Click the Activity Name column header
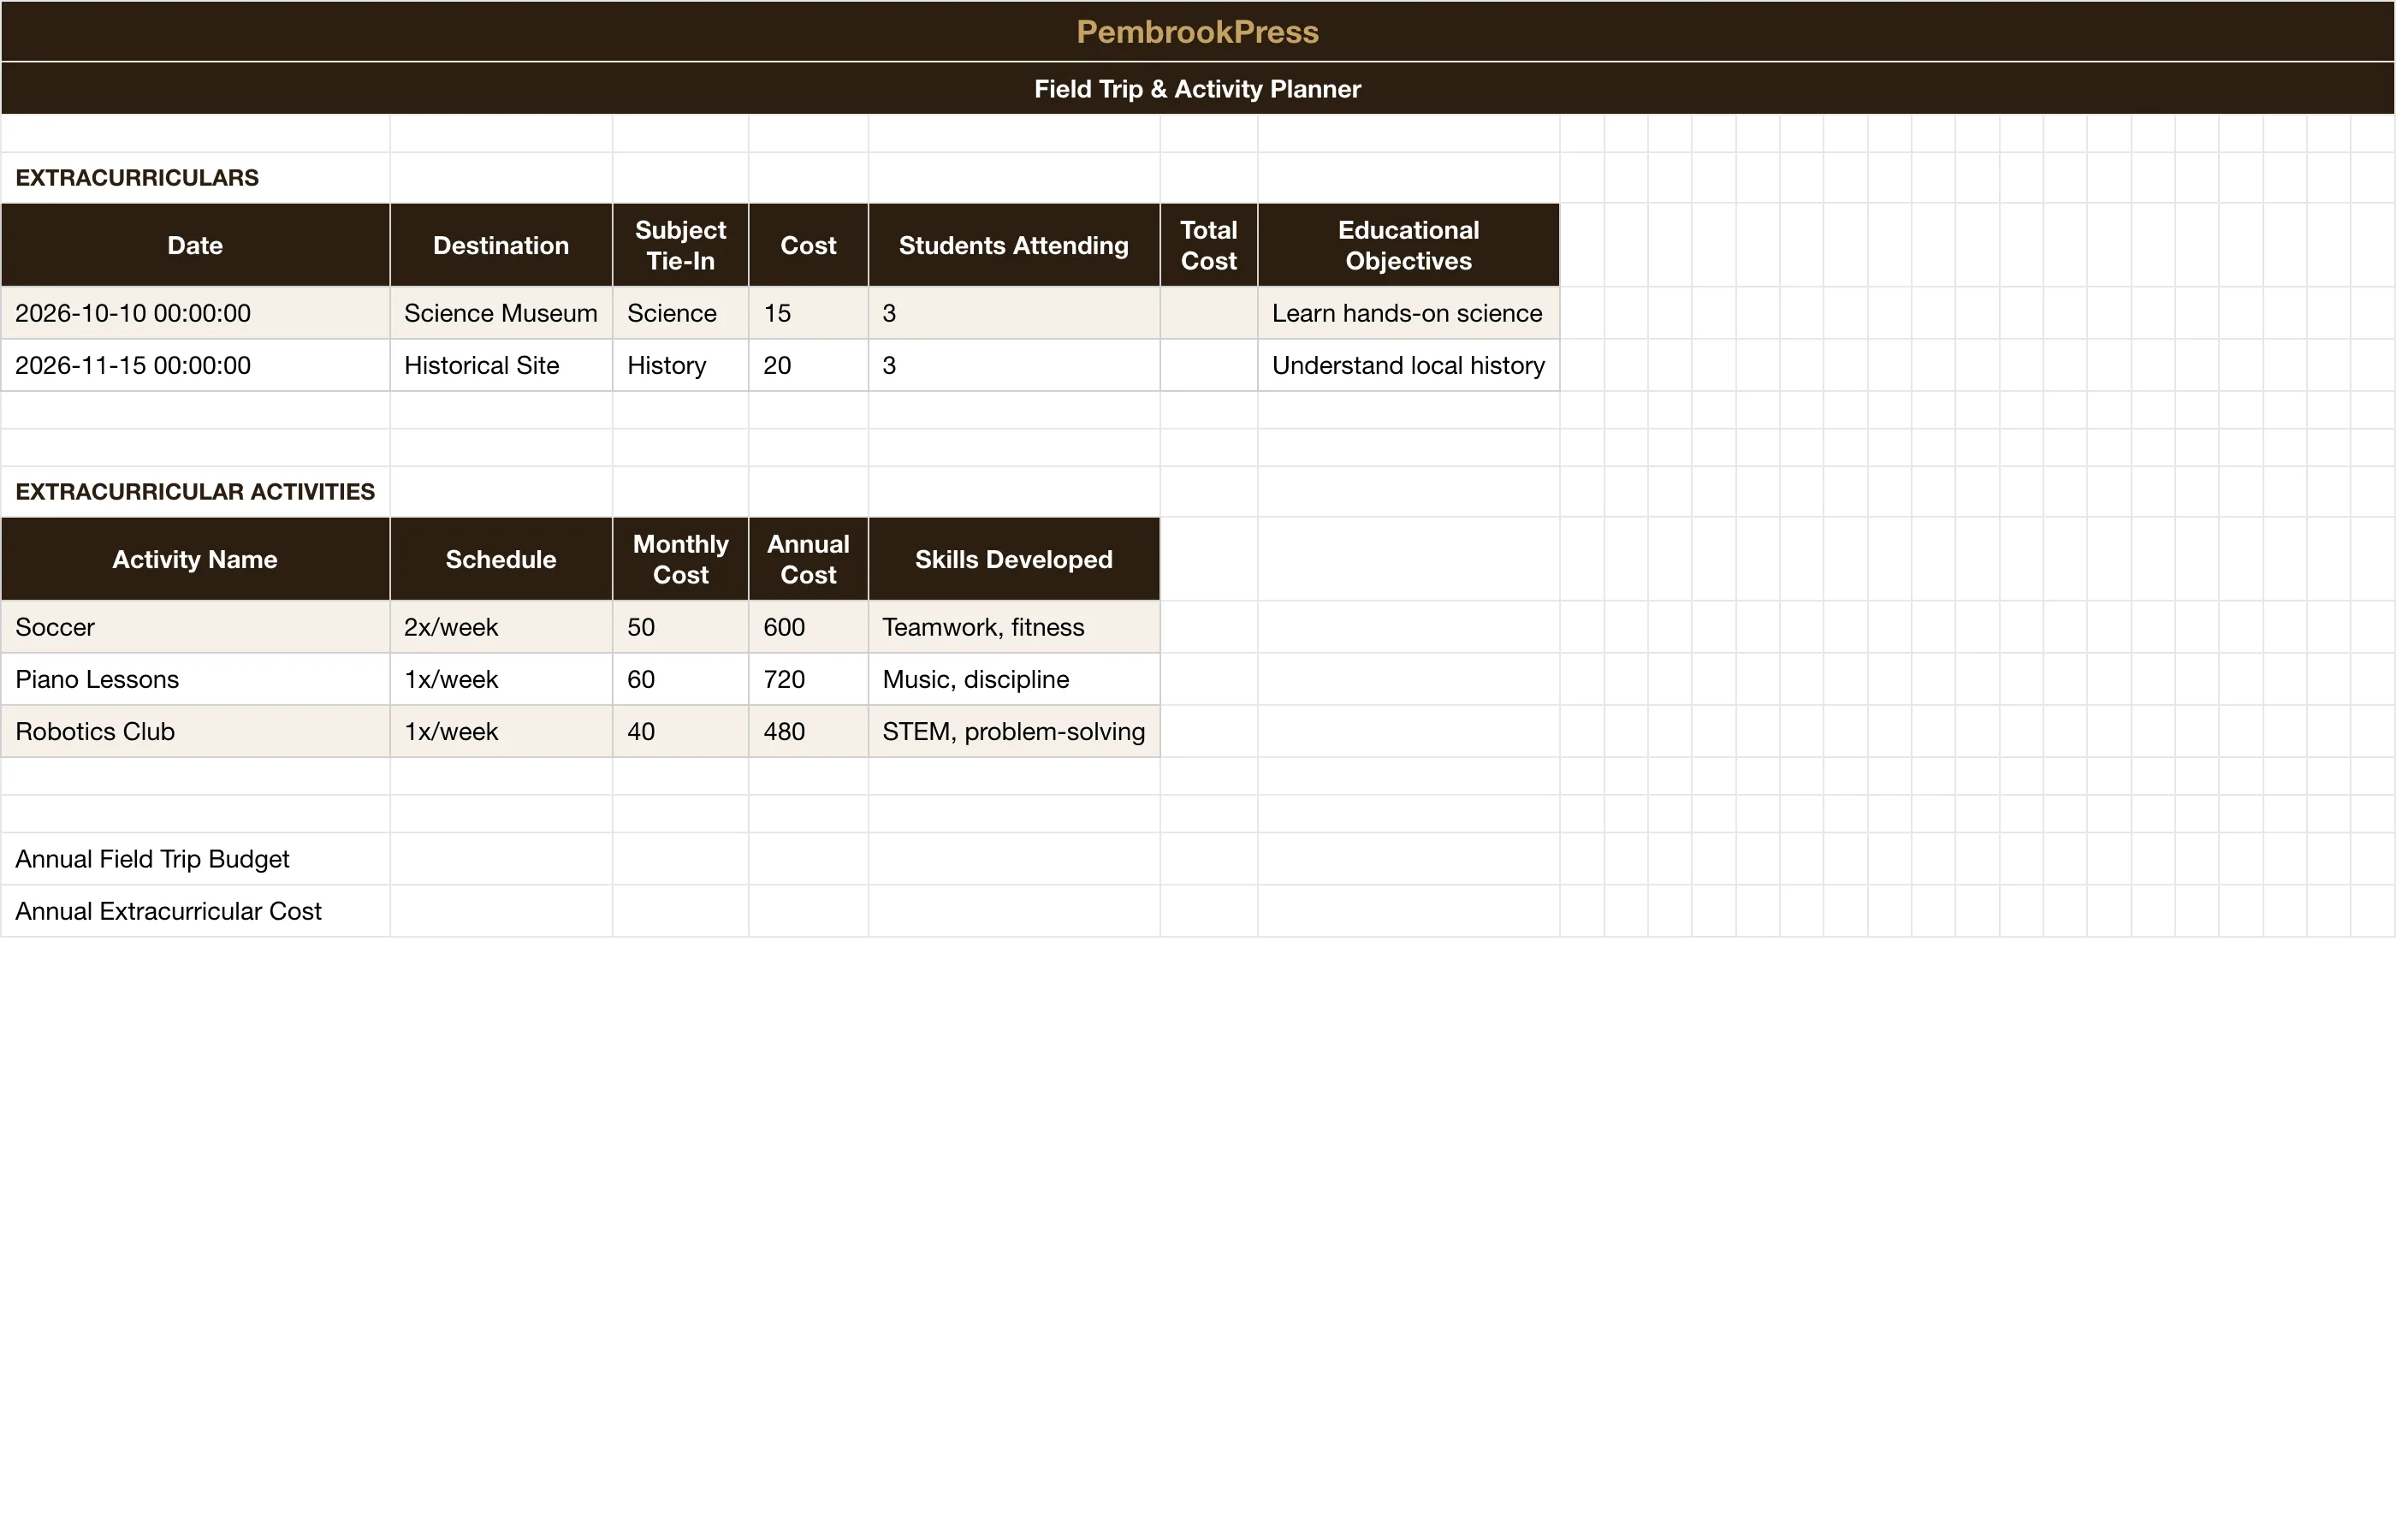 195,559
